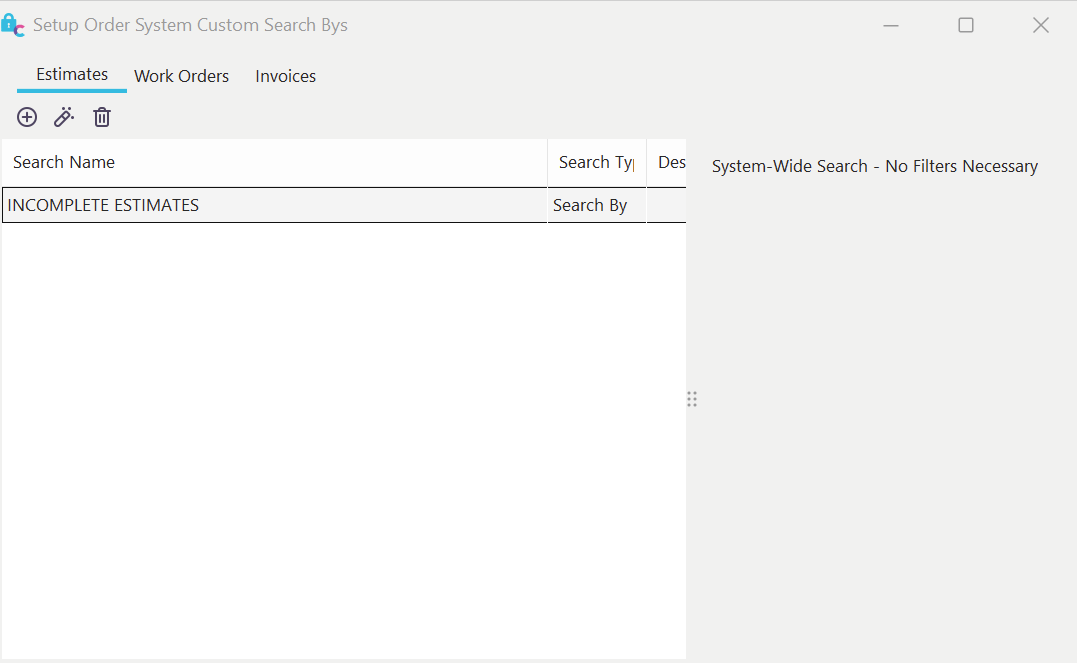Minimize the Setup Order System window

[891, 26]
